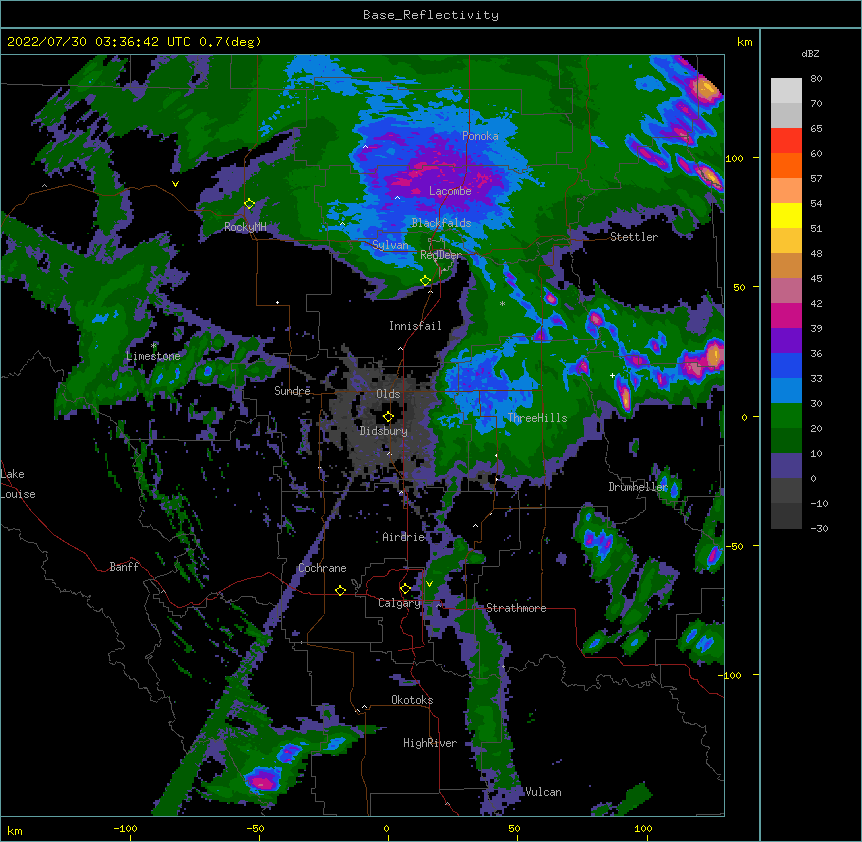Select the RedDeer label
Image resolution: width=862 pixels, height=842 pixels.
[441, 255]
